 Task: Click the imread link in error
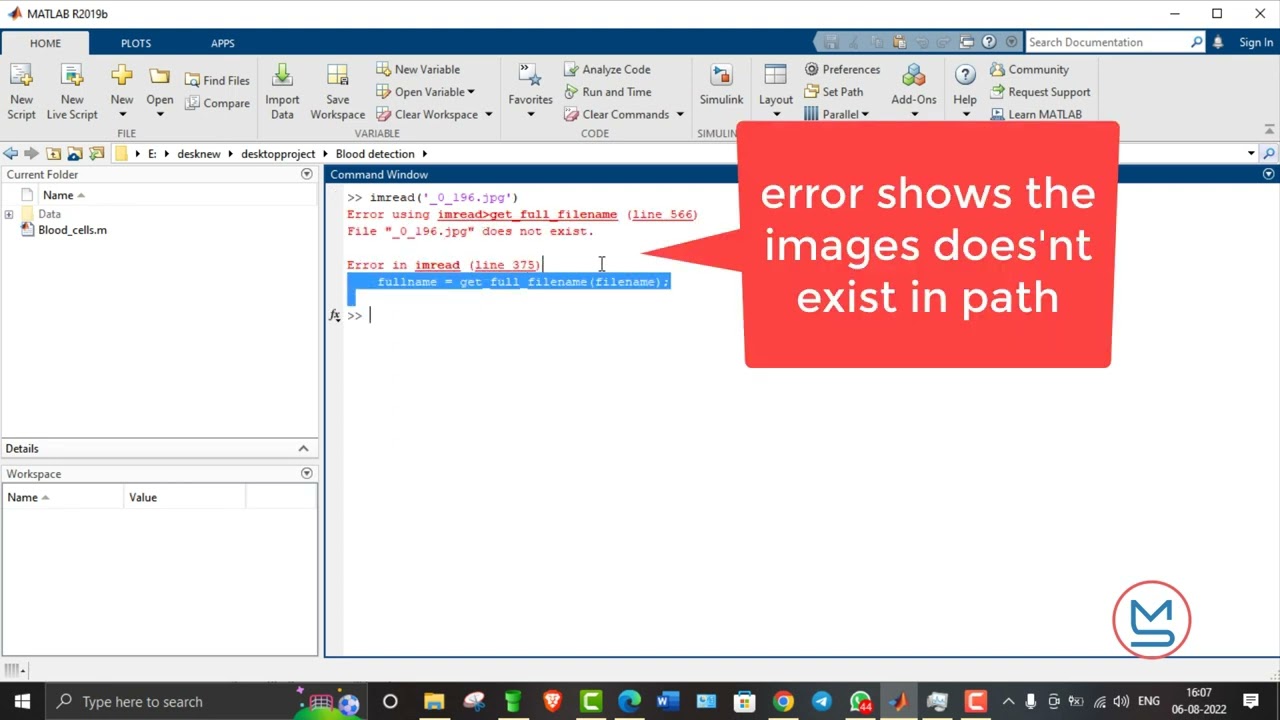coord(437,265)
